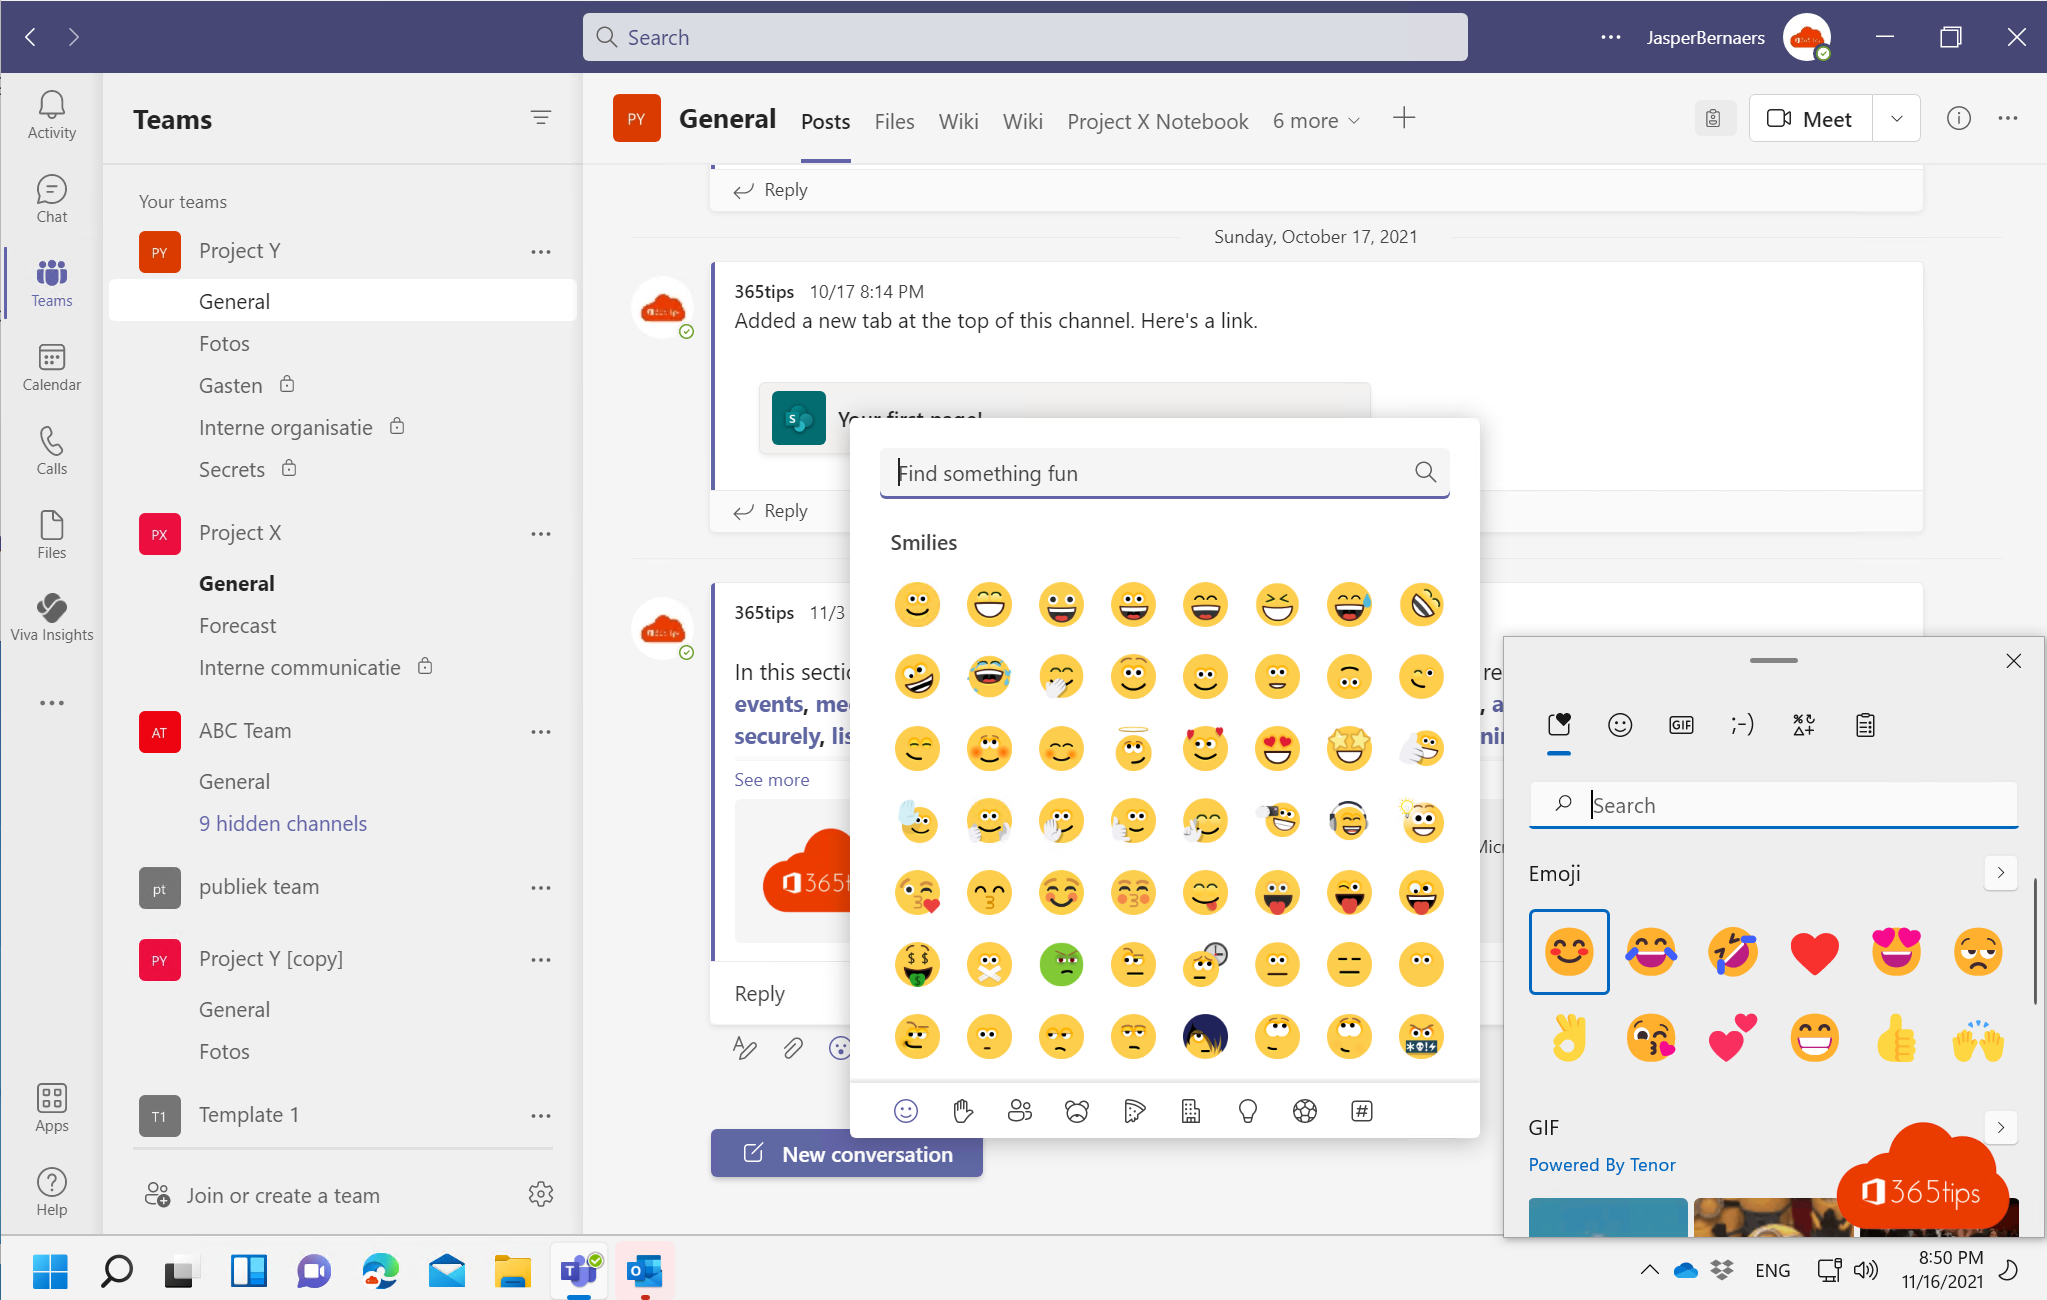The image size is (2047, 1300).
Task: Open Calls in the left rail
Action: tap(51, 451)
